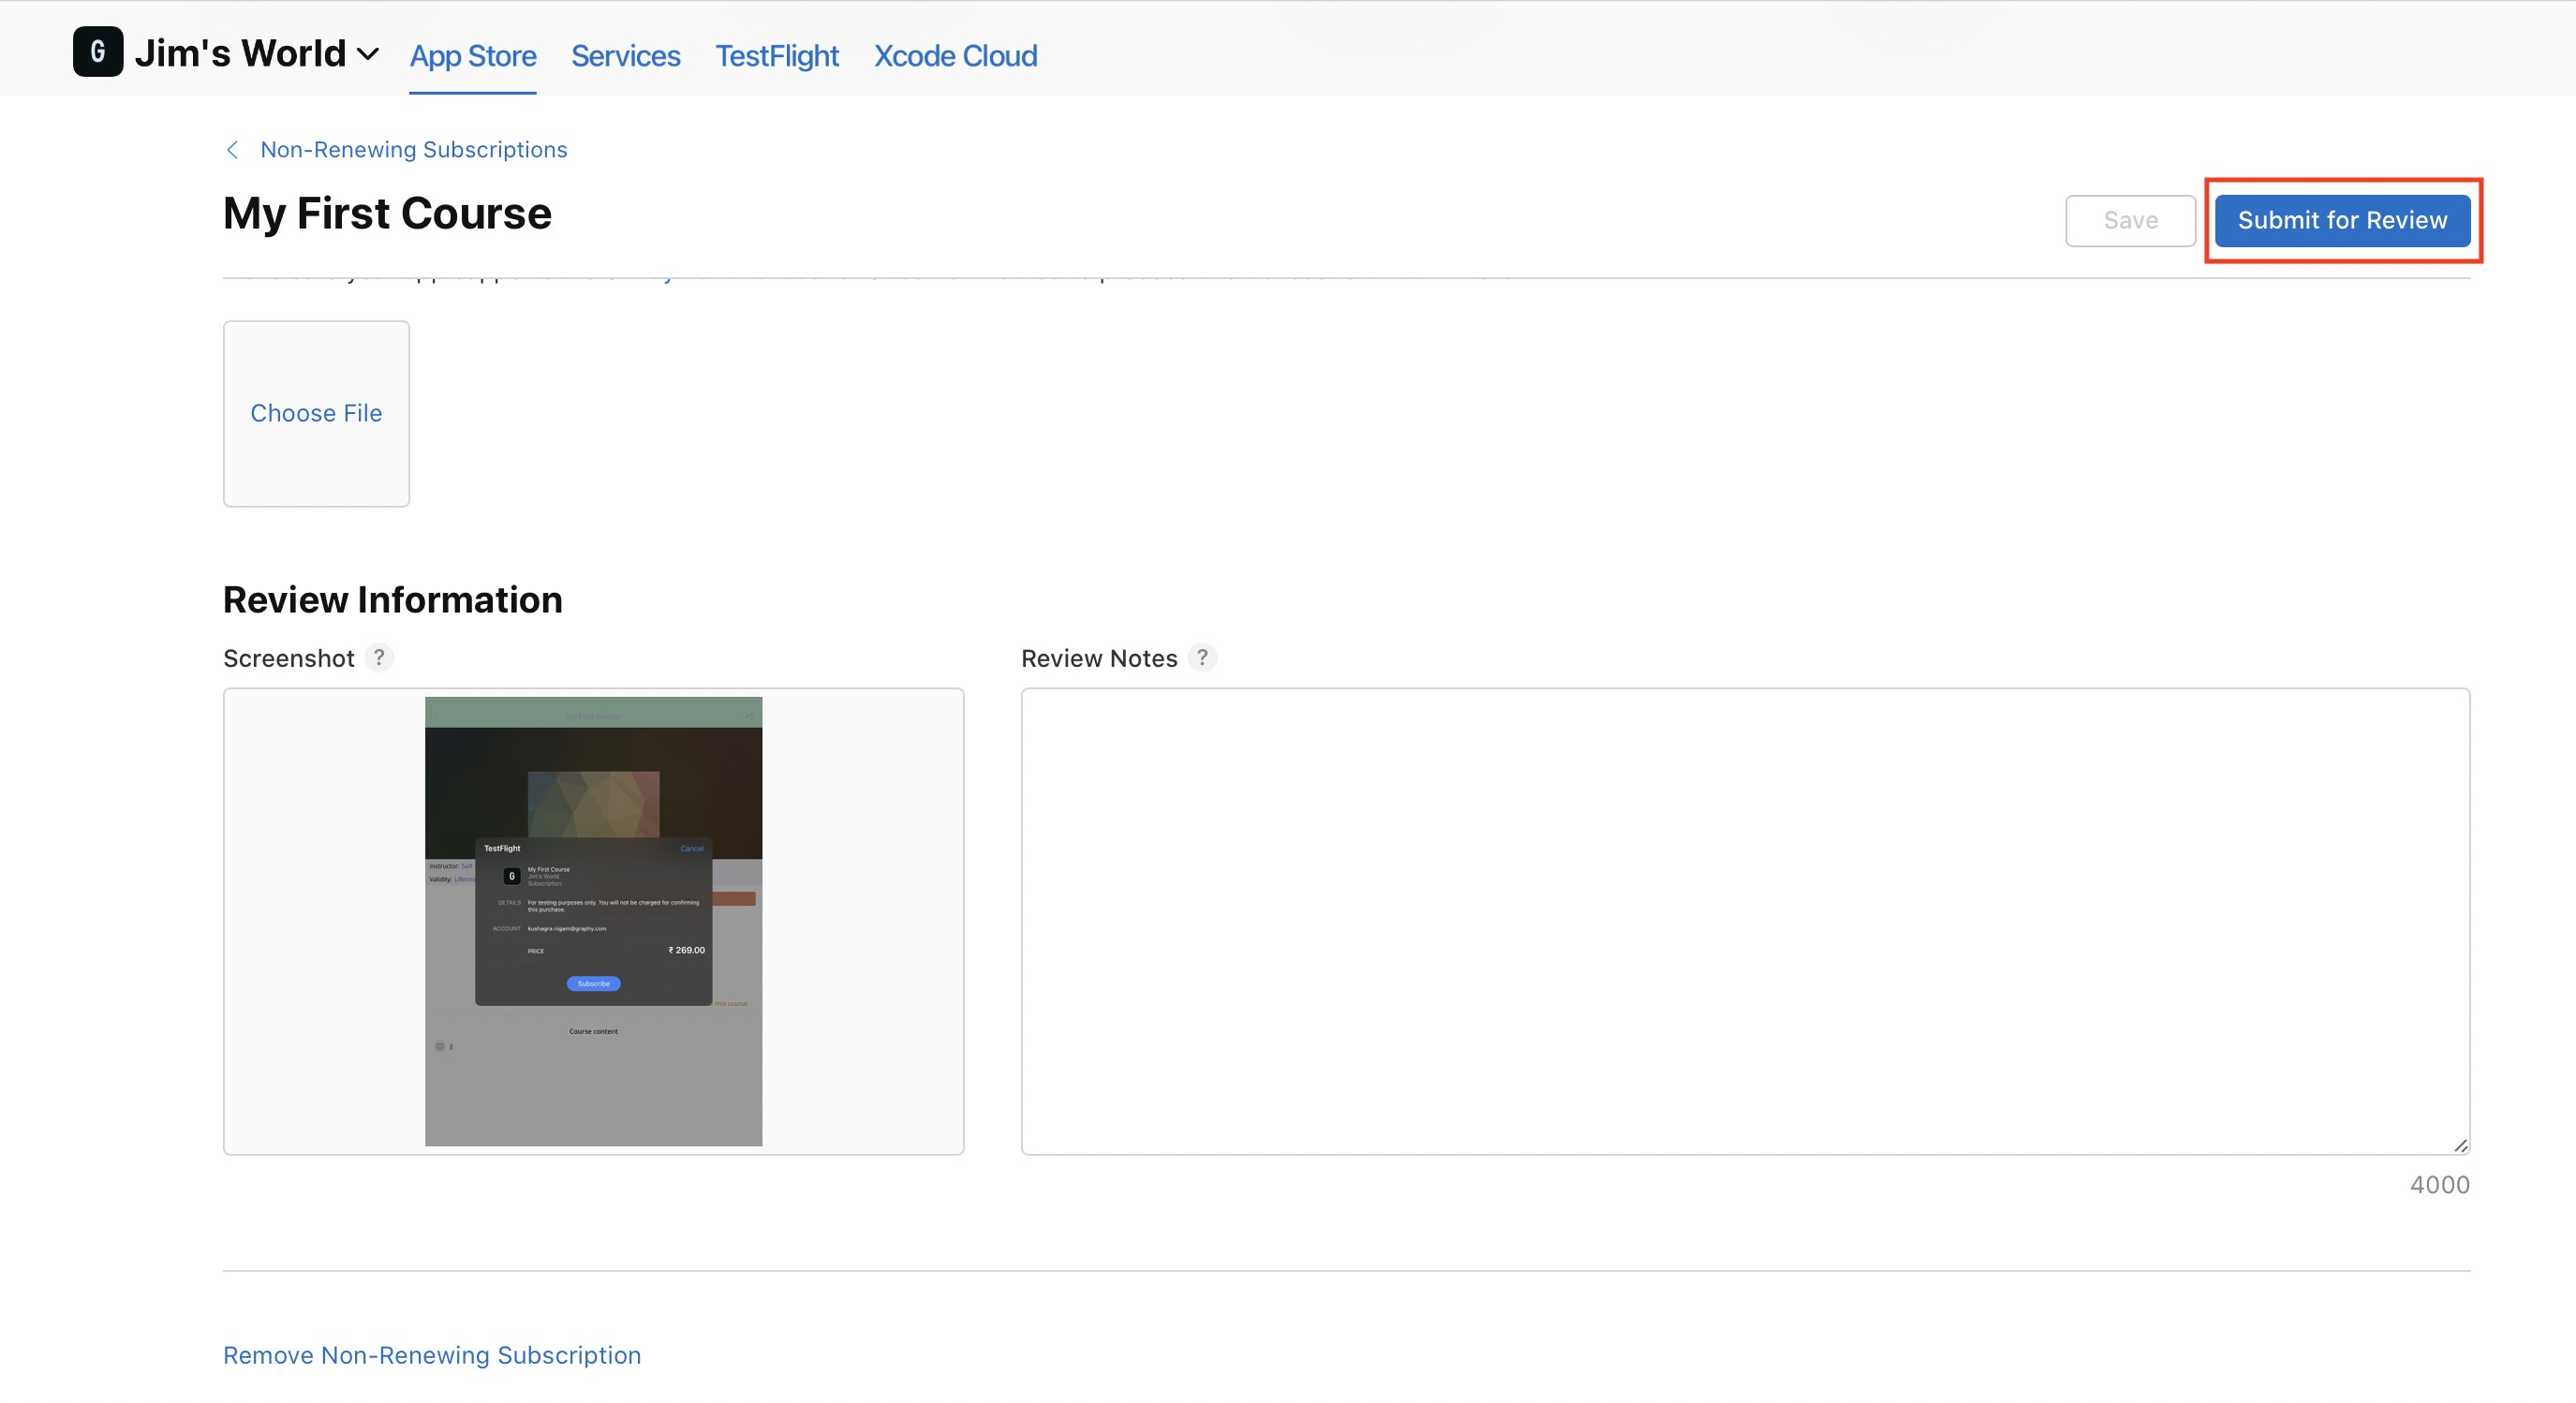Go to the TestFlight tab
This screenshot has width=2576, height=1403.
pyautogui.click(x=777, y=56)
